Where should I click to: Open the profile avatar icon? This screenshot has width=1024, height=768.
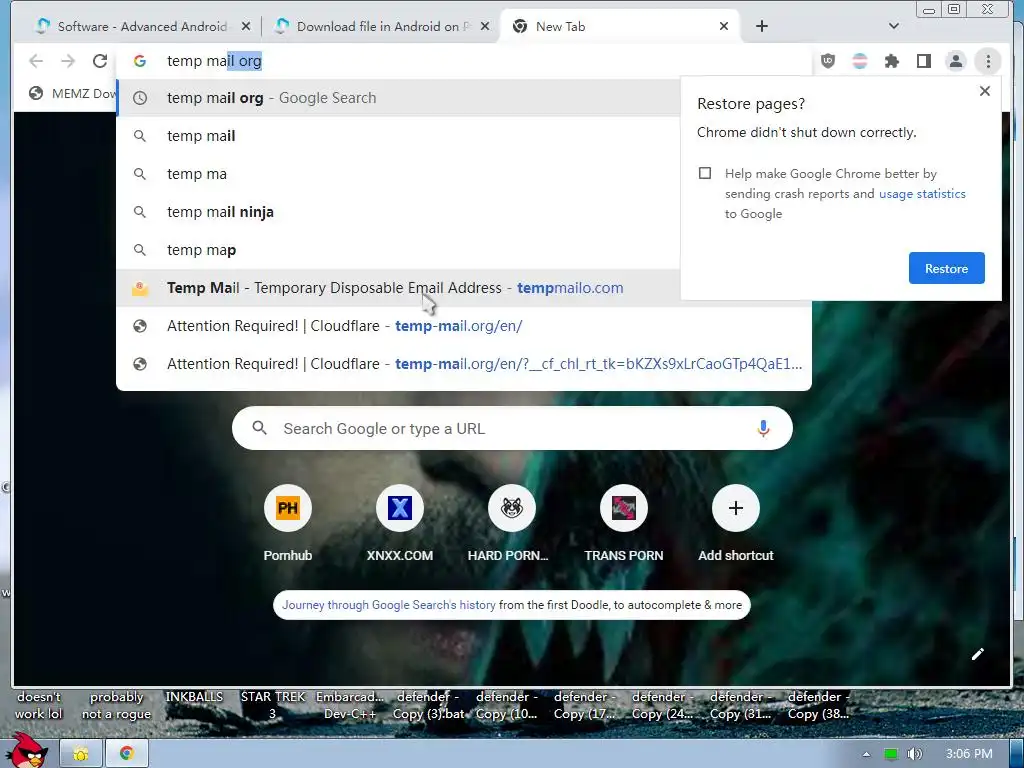click(x=955, y=61)
